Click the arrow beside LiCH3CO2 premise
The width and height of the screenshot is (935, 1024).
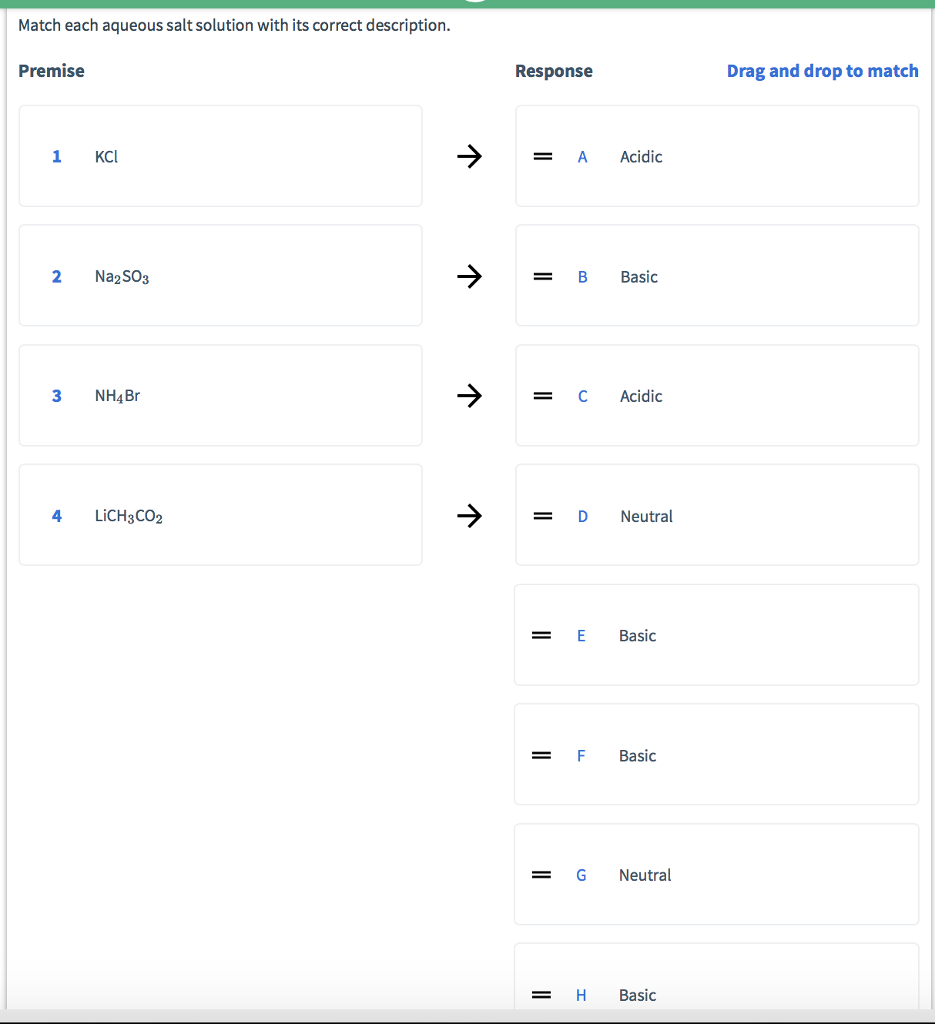[x=468, y=516]
